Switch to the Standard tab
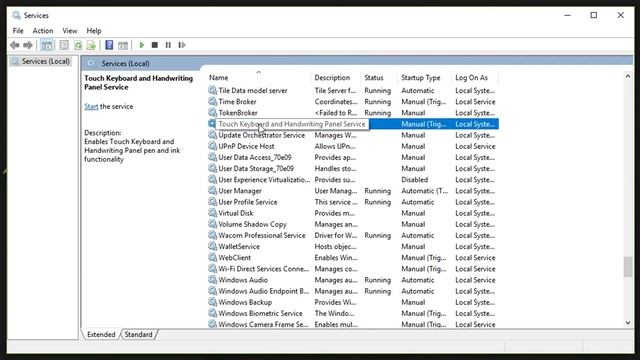The height and width of the screenshot is (360, 640). tap(138, 334)
